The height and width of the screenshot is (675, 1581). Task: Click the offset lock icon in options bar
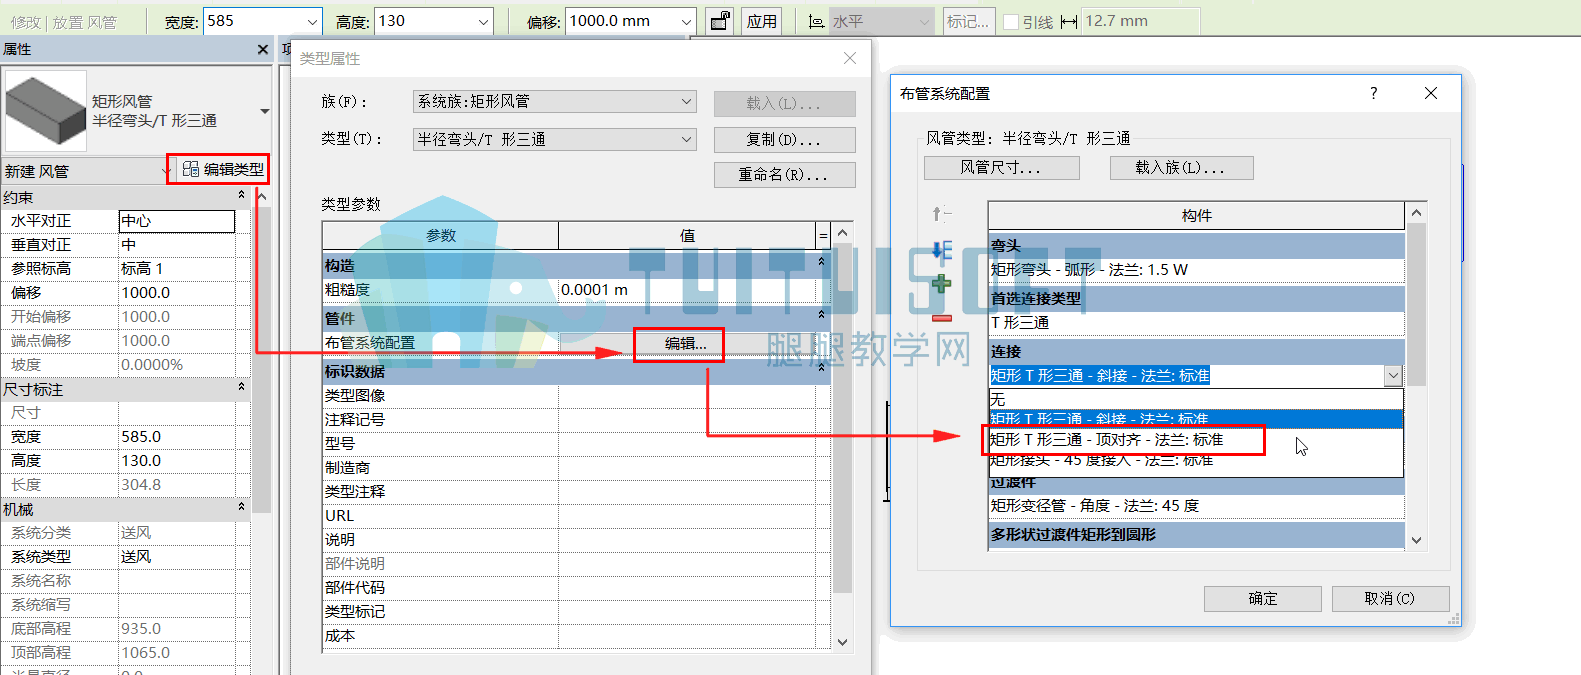(720, 21)
